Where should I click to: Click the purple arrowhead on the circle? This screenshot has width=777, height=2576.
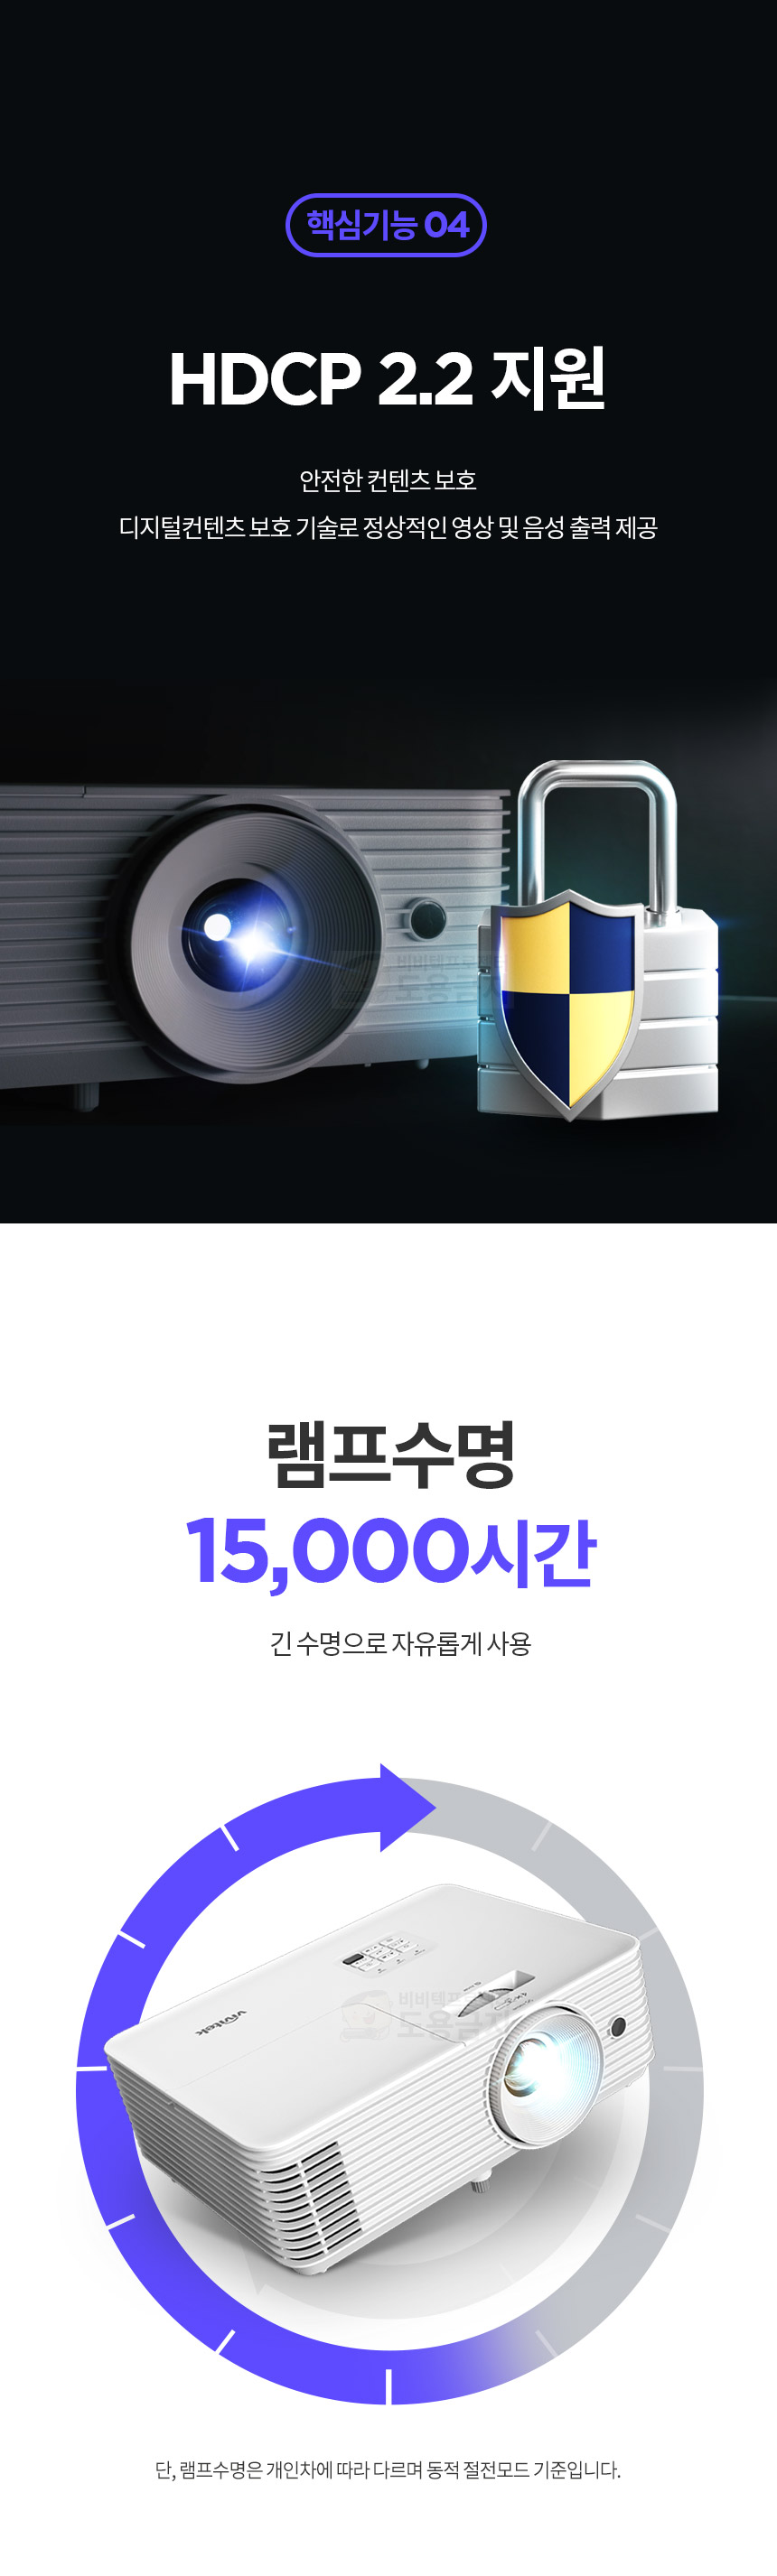tap(407, 1808)
